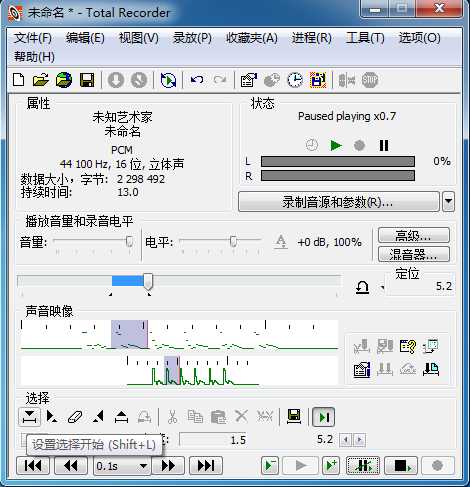Click the fast-forward double-arrow button
470x487 pixels.
pos(168,465)
